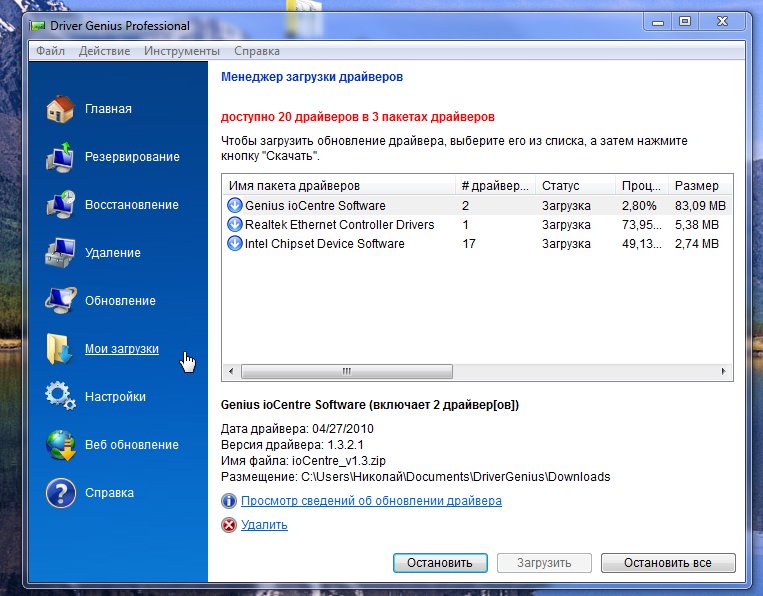Open the Удаление uninstall icon
763x596 pixels.
(x=61, y=253)
